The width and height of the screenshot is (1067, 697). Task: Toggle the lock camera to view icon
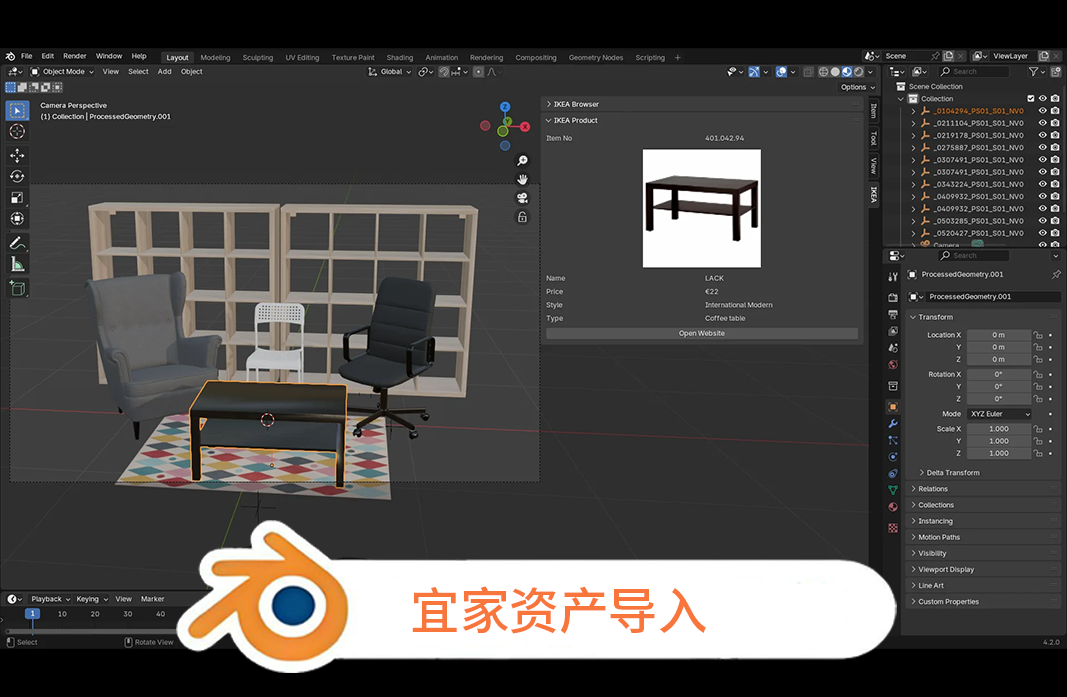point(522,218)
